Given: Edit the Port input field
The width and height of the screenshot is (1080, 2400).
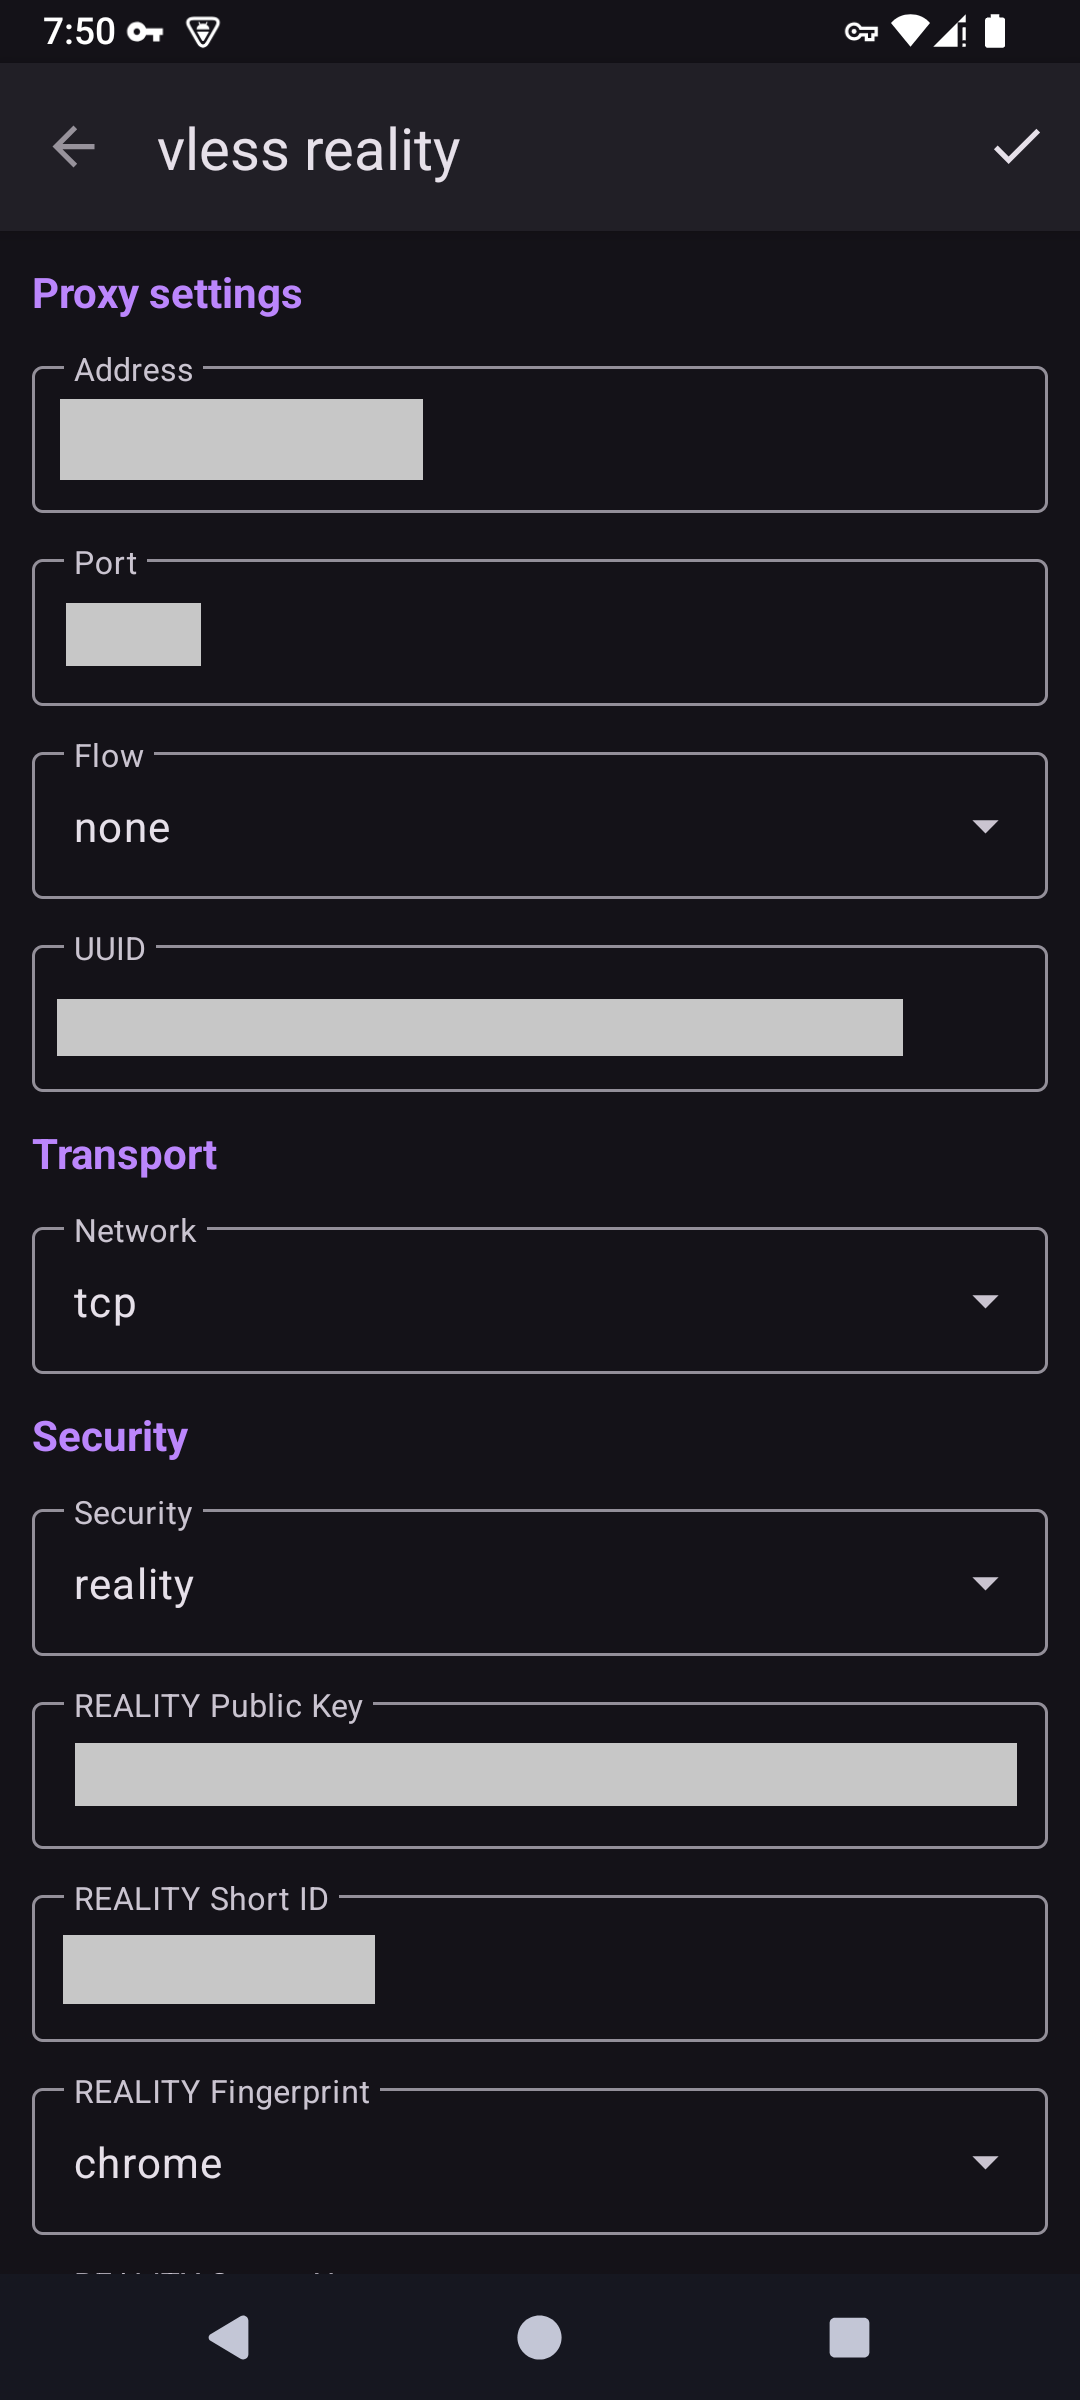Looking at the screenshot, I should coord(540,634).
